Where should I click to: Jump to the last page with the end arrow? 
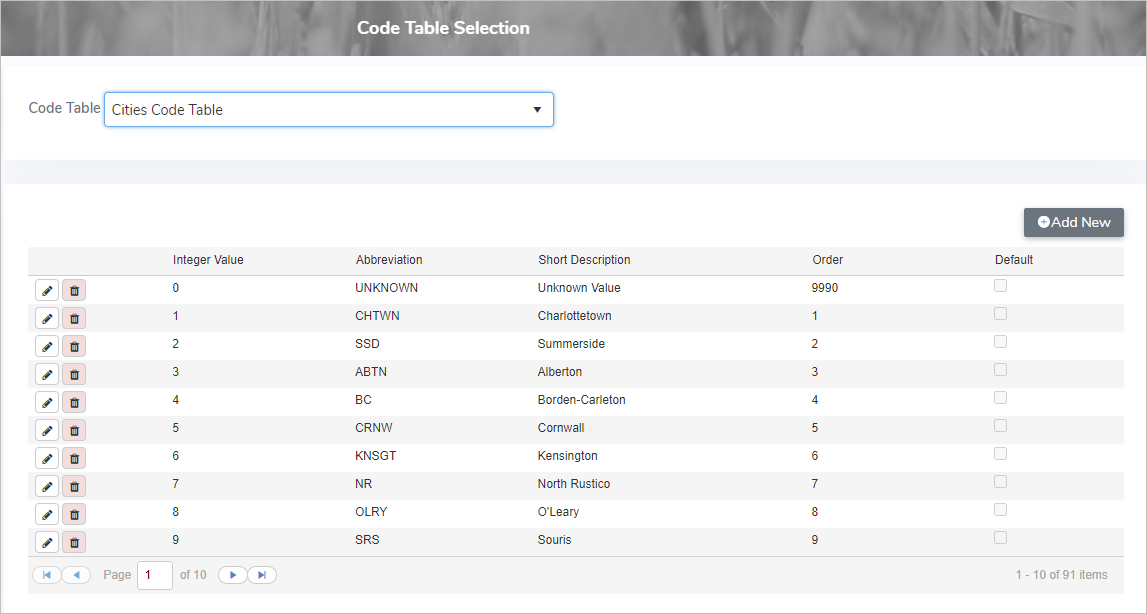coord(261,574)
